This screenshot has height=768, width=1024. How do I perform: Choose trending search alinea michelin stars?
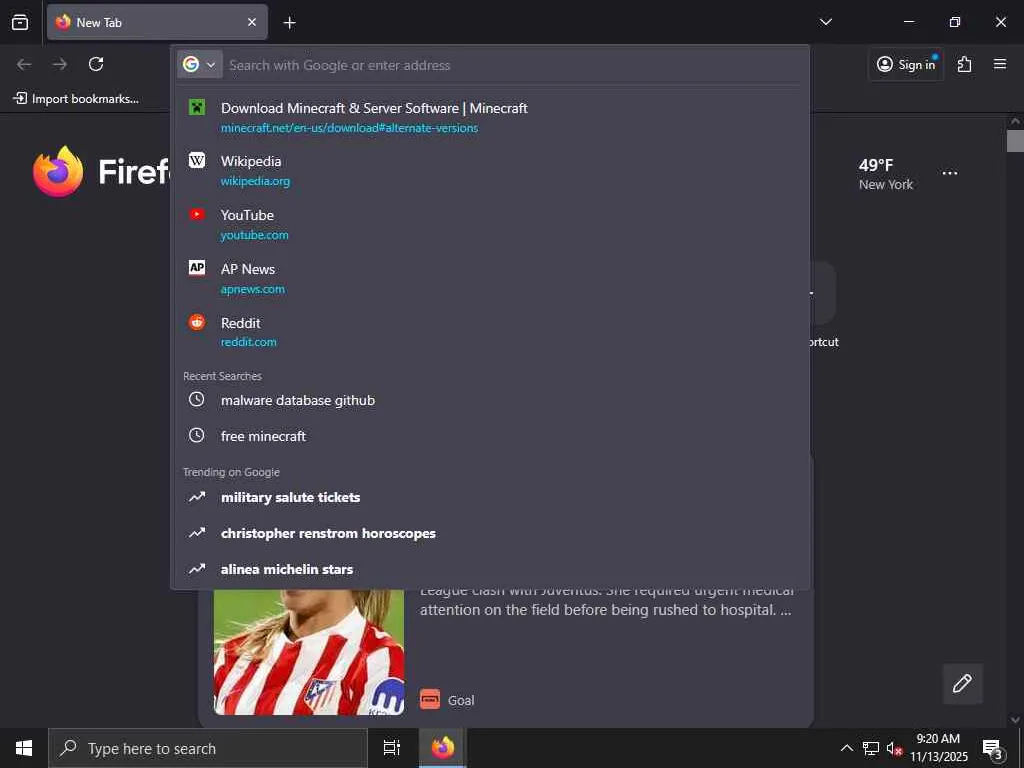tap(490, 569)
